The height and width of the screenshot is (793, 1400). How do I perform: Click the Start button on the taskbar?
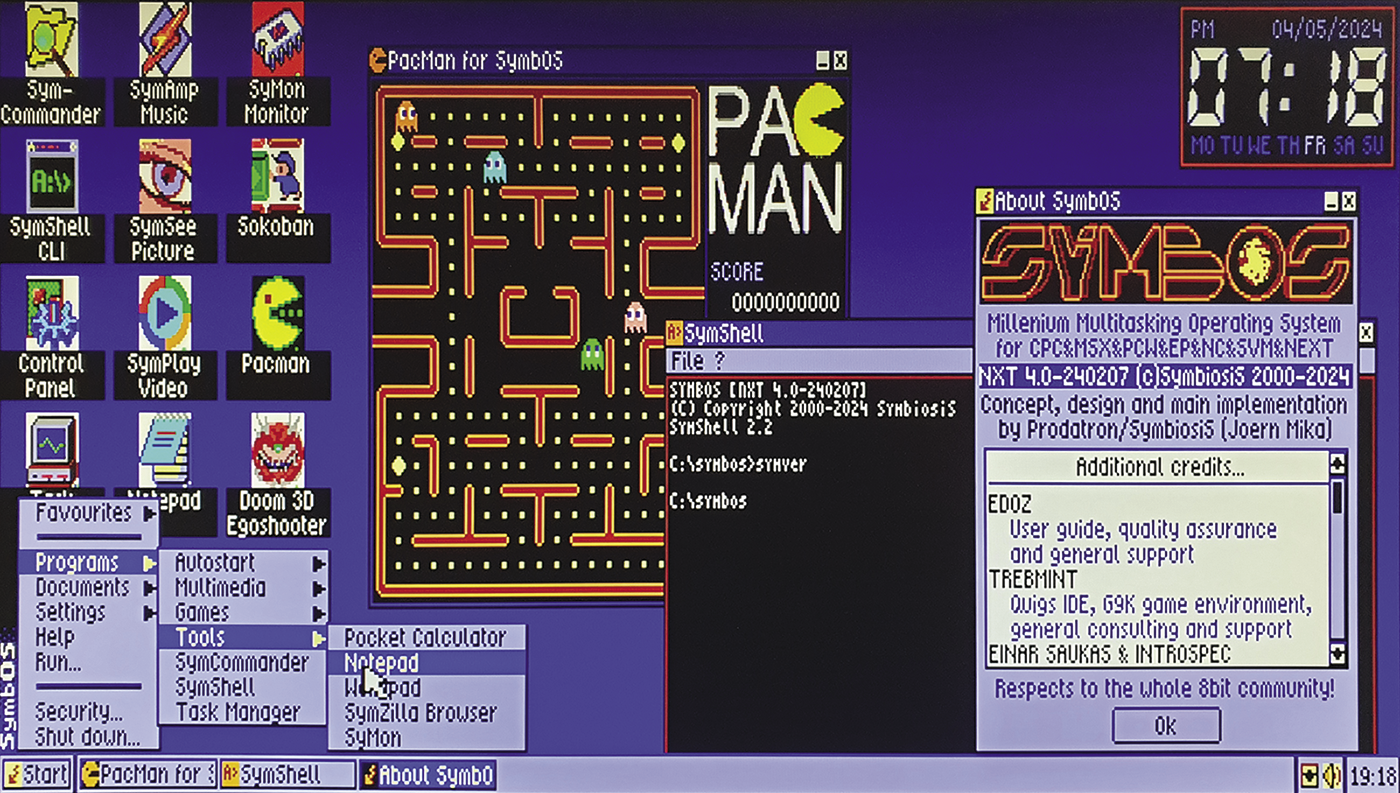pos(36,775)
